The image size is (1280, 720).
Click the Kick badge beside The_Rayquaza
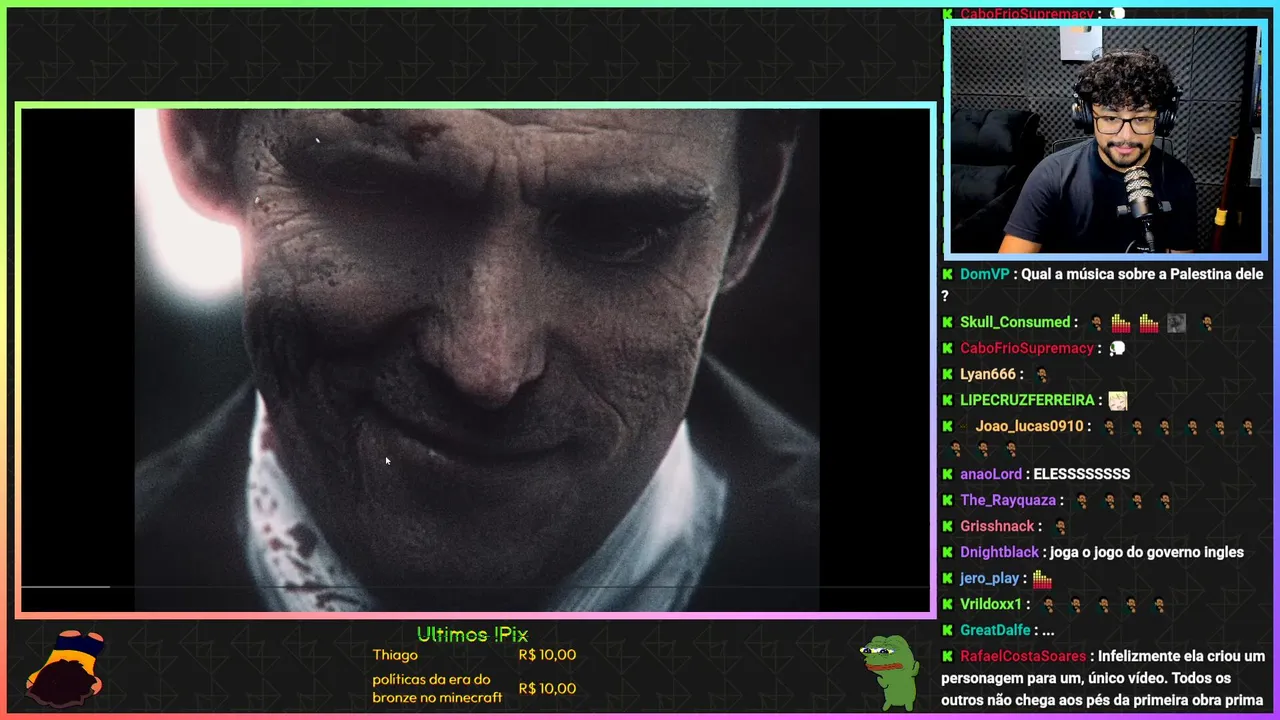click(x=947, y=500)
